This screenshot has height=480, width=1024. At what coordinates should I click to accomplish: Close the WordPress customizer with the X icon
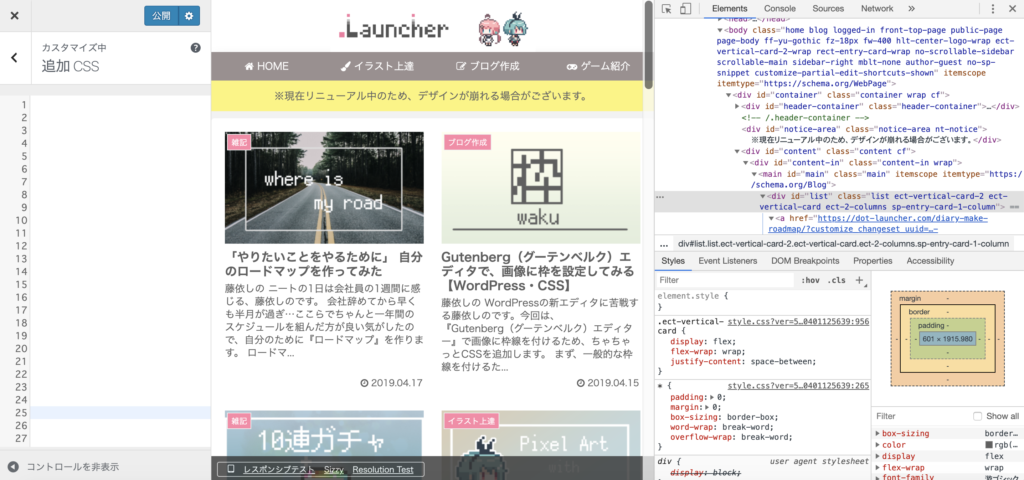click(15, 16)
